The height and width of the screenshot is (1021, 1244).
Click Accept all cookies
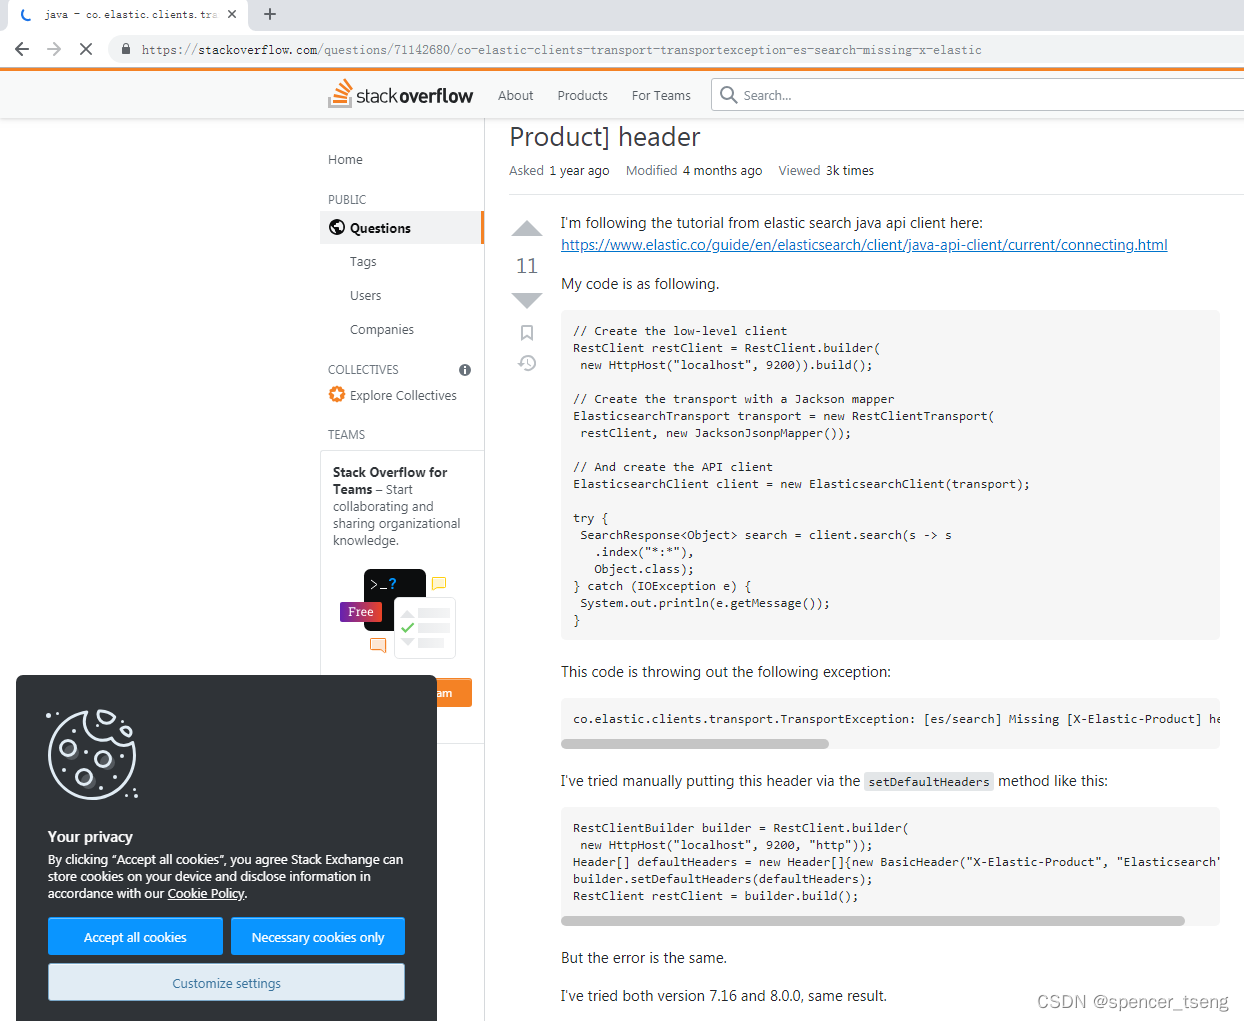(x=135, y=937)
